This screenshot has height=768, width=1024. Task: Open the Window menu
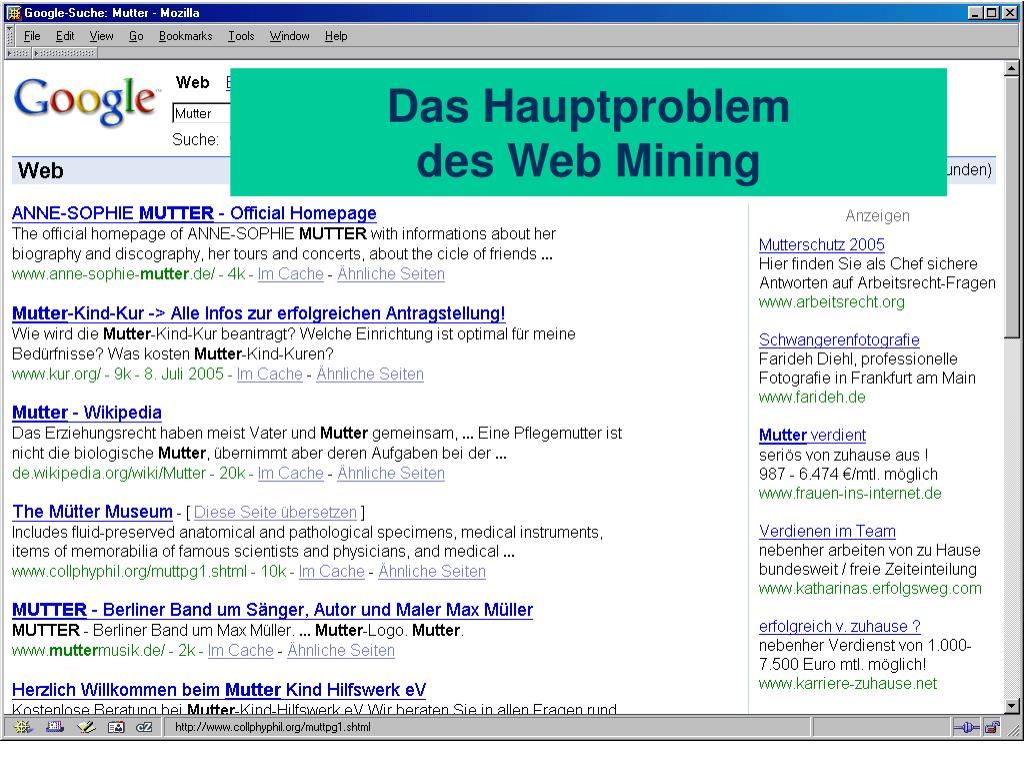(289, 36)
